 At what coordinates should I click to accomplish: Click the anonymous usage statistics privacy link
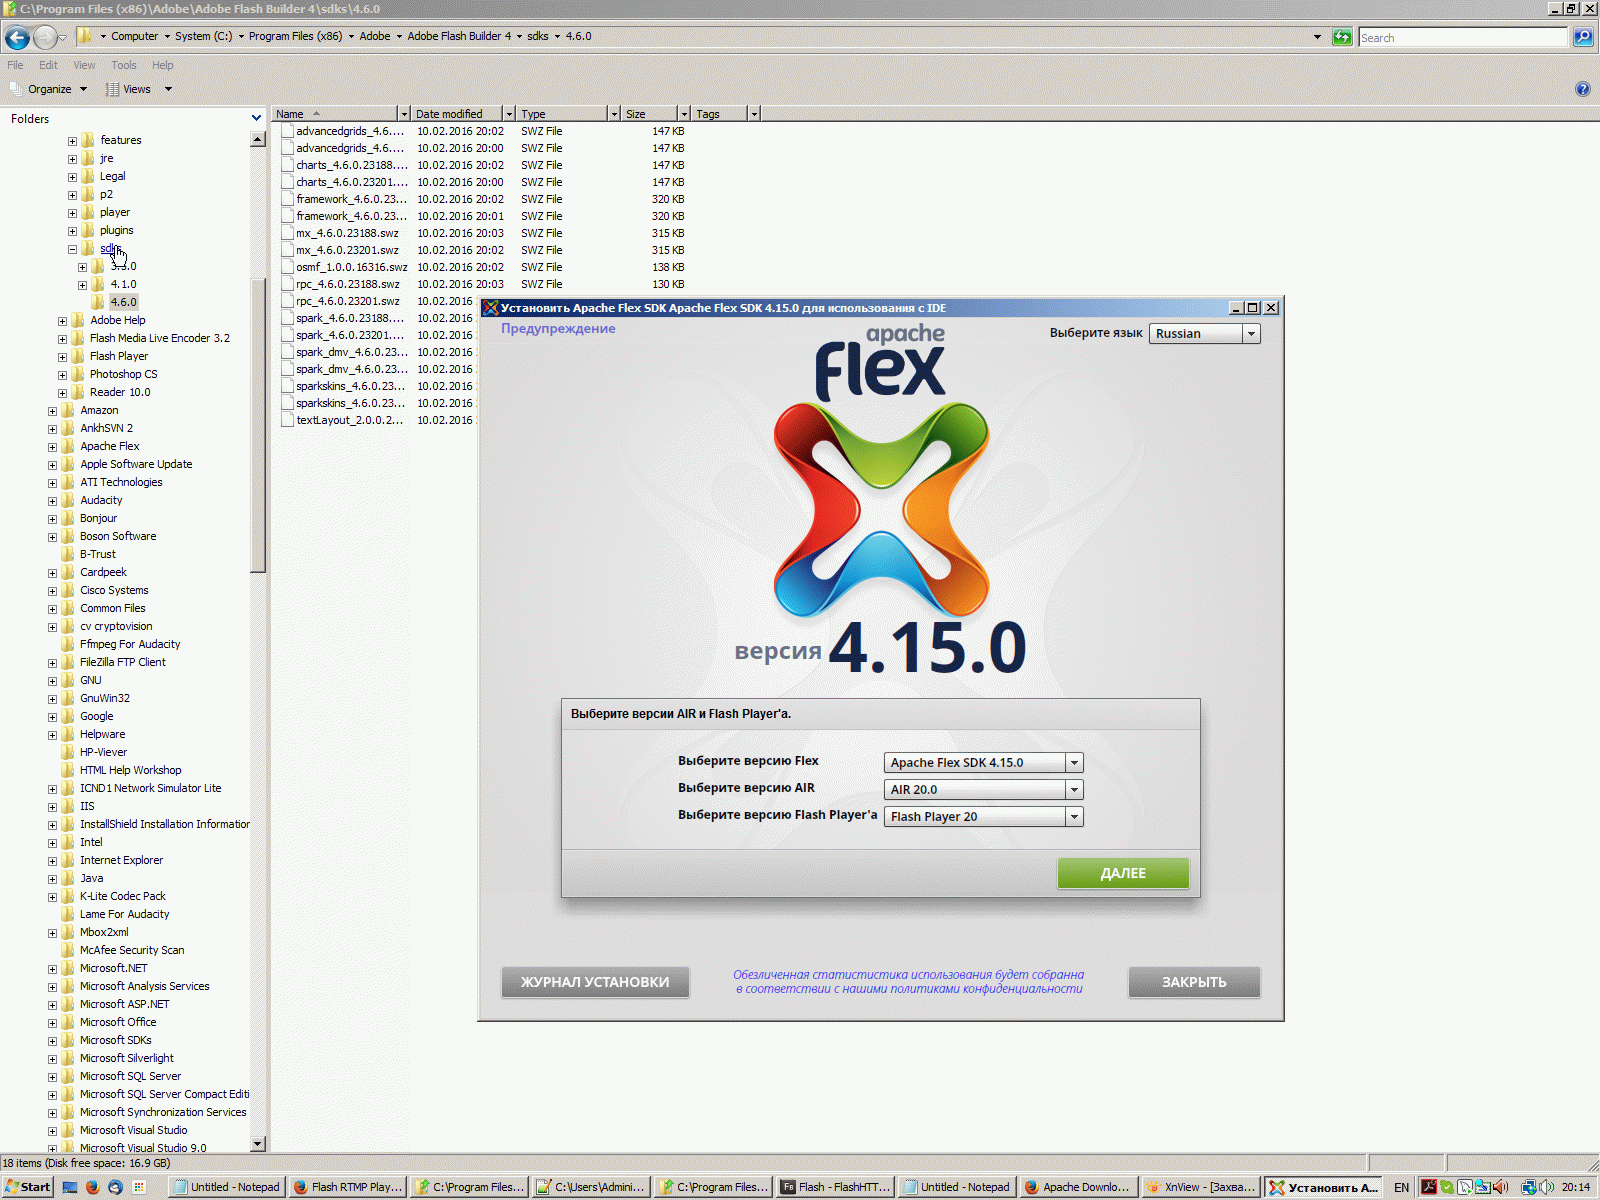pos(909,981)
